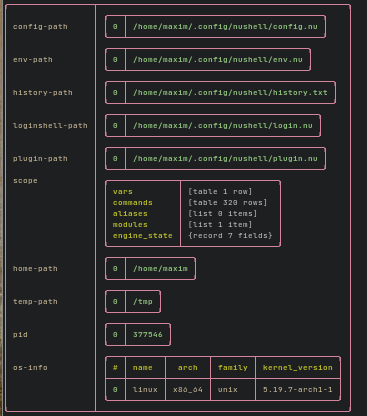Image resolution: width=367 pixels, height=416 pixels.
Task: Click the [list 1 item] value
Action: tap(220, 225)
